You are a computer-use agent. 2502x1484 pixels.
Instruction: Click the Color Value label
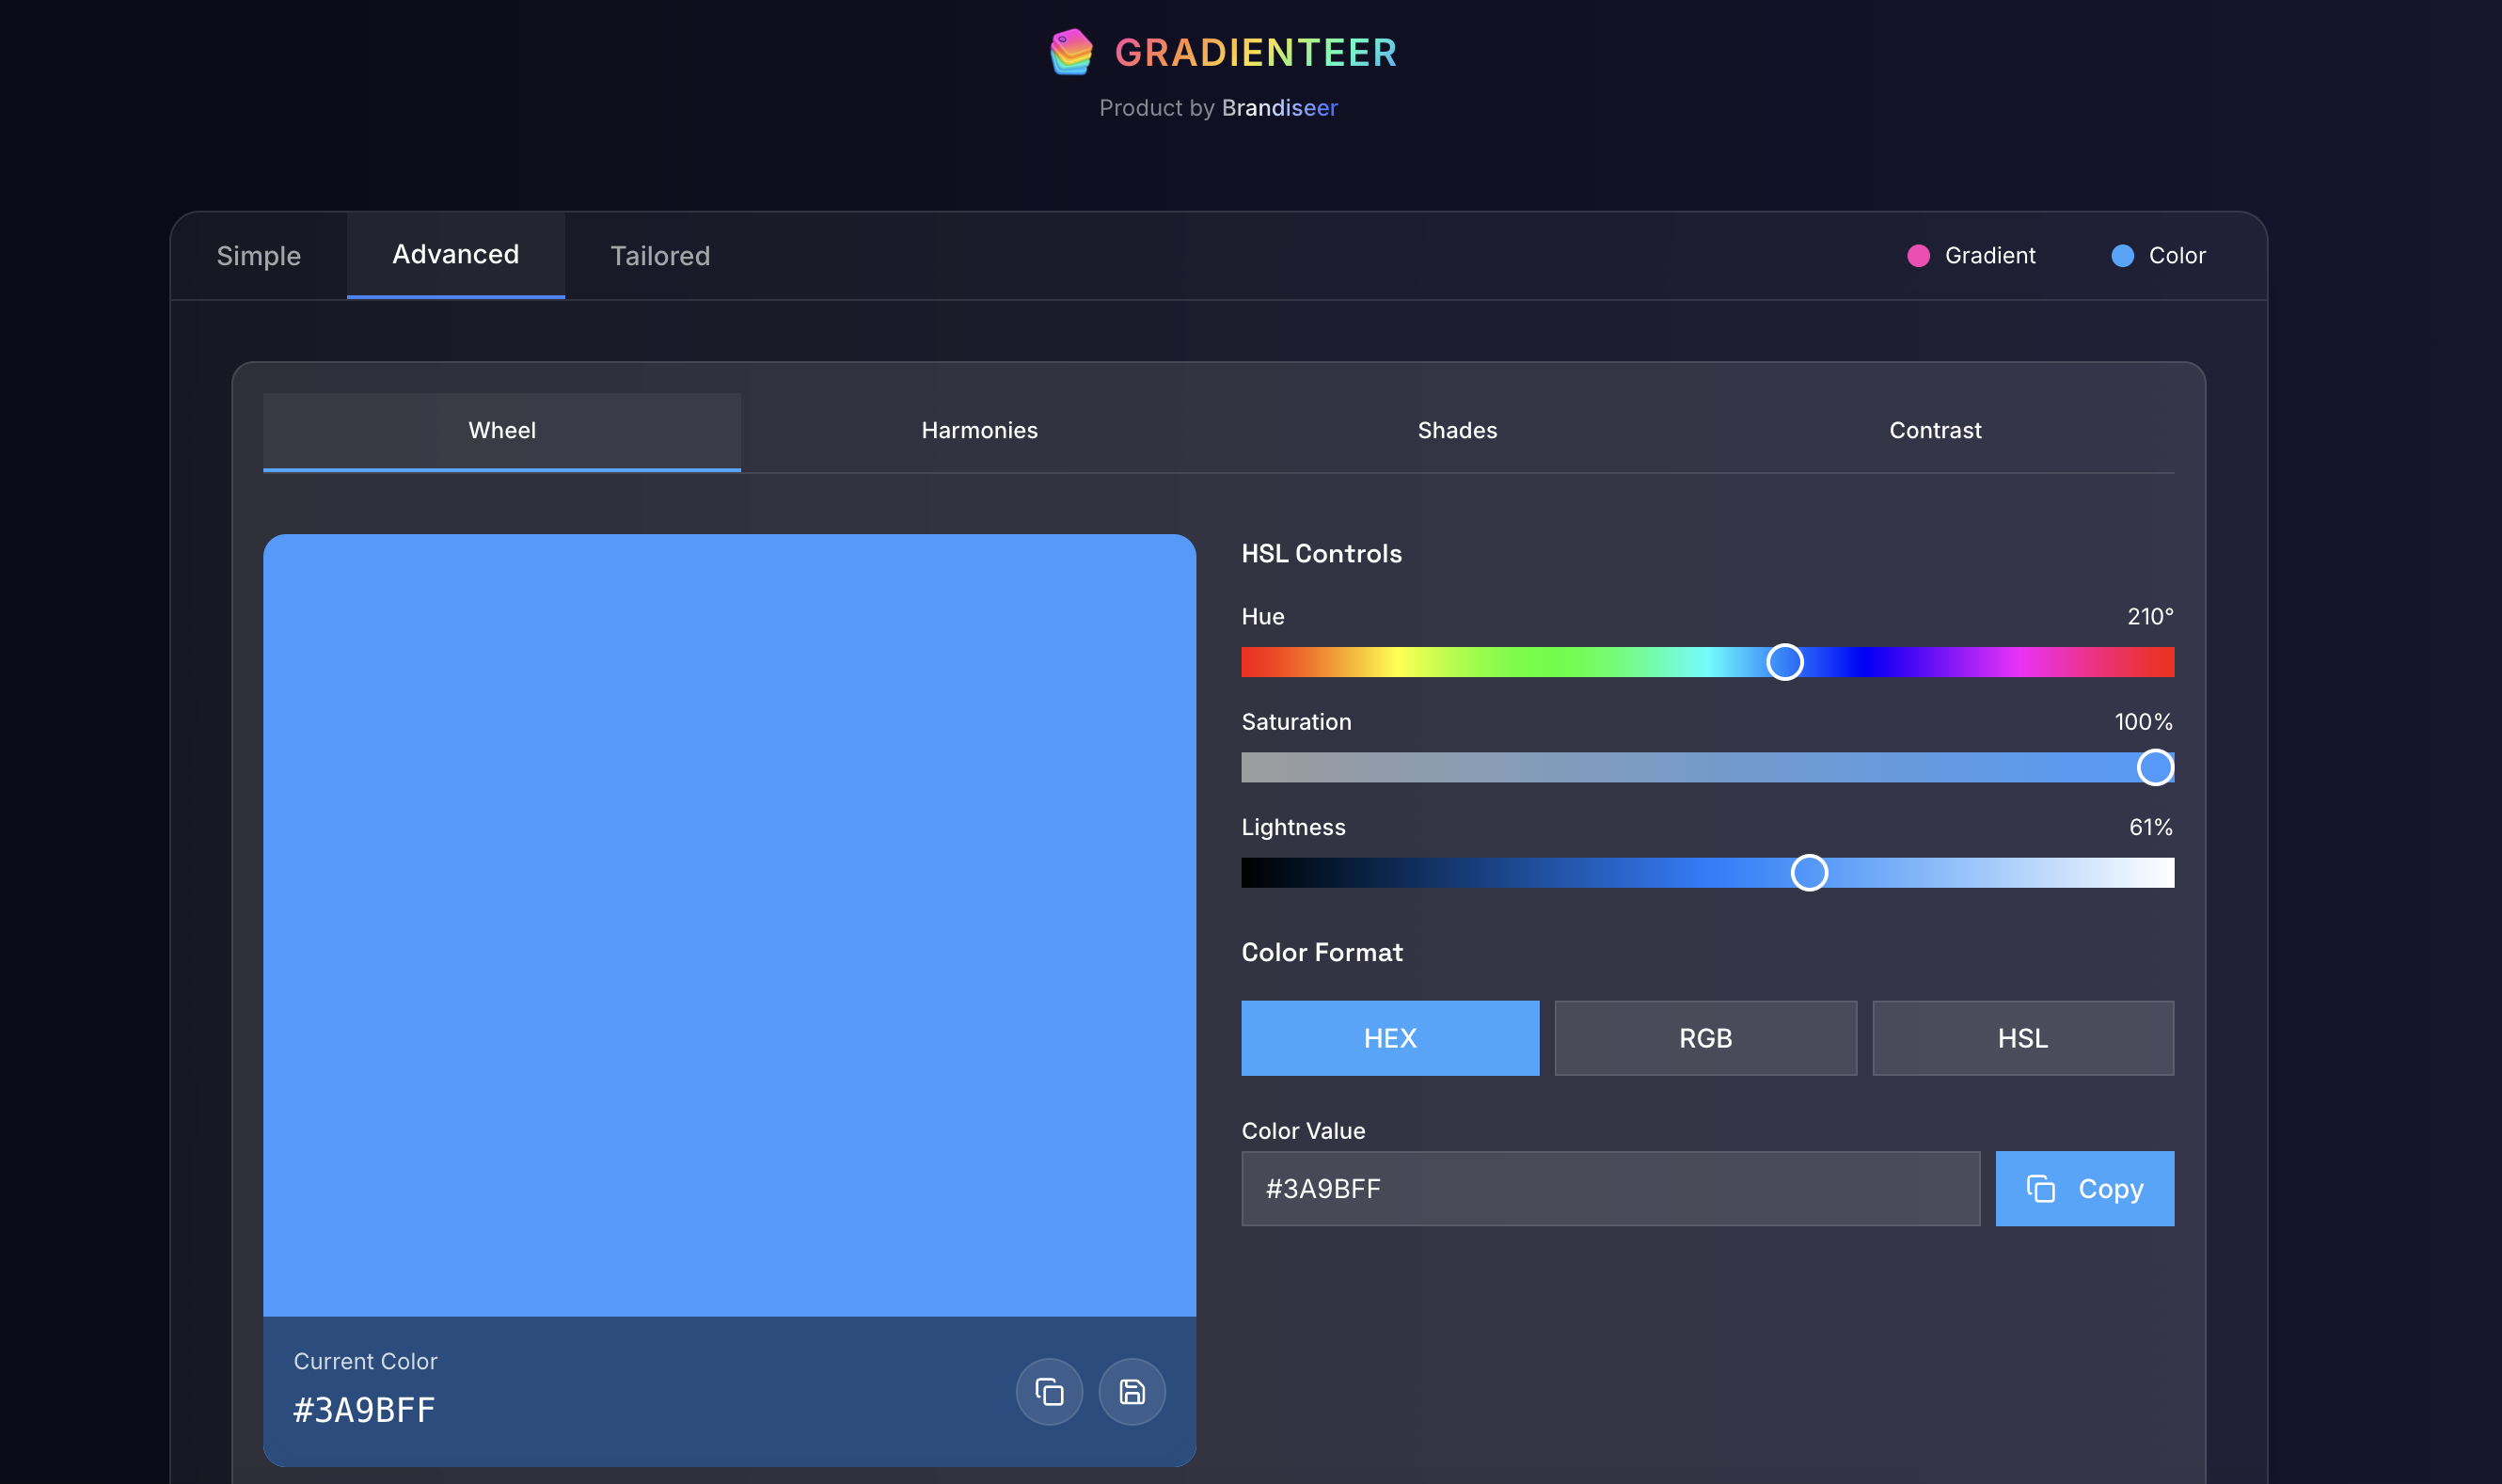(1303, 1131)
